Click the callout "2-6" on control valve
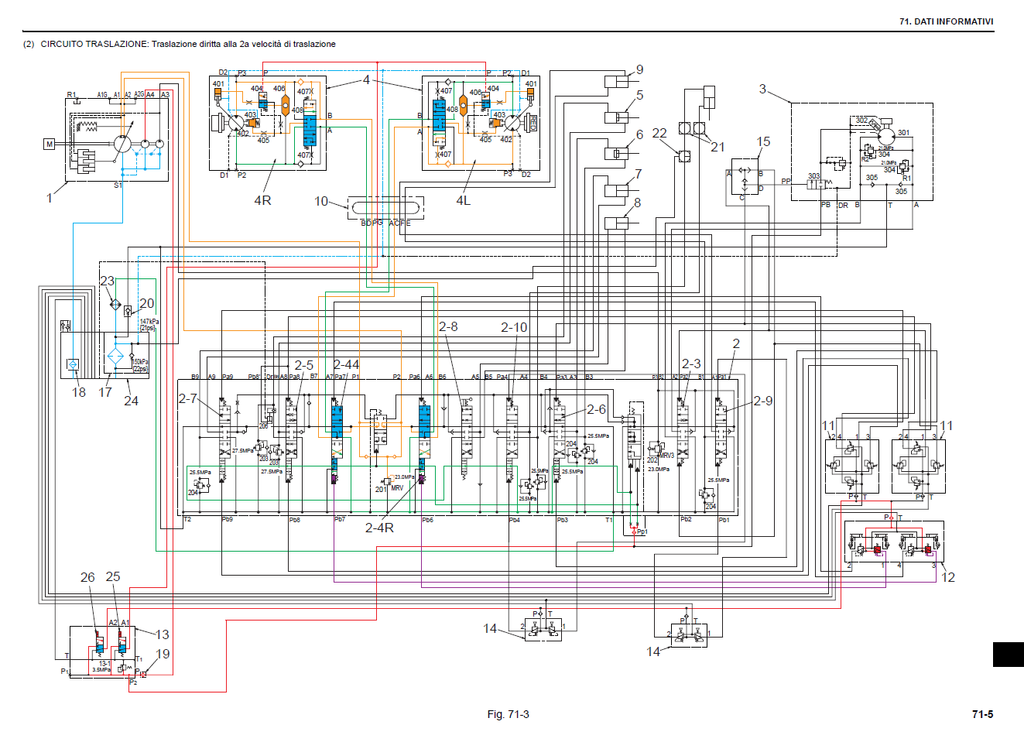This screenshot has height=741, width=1024. 596,409
